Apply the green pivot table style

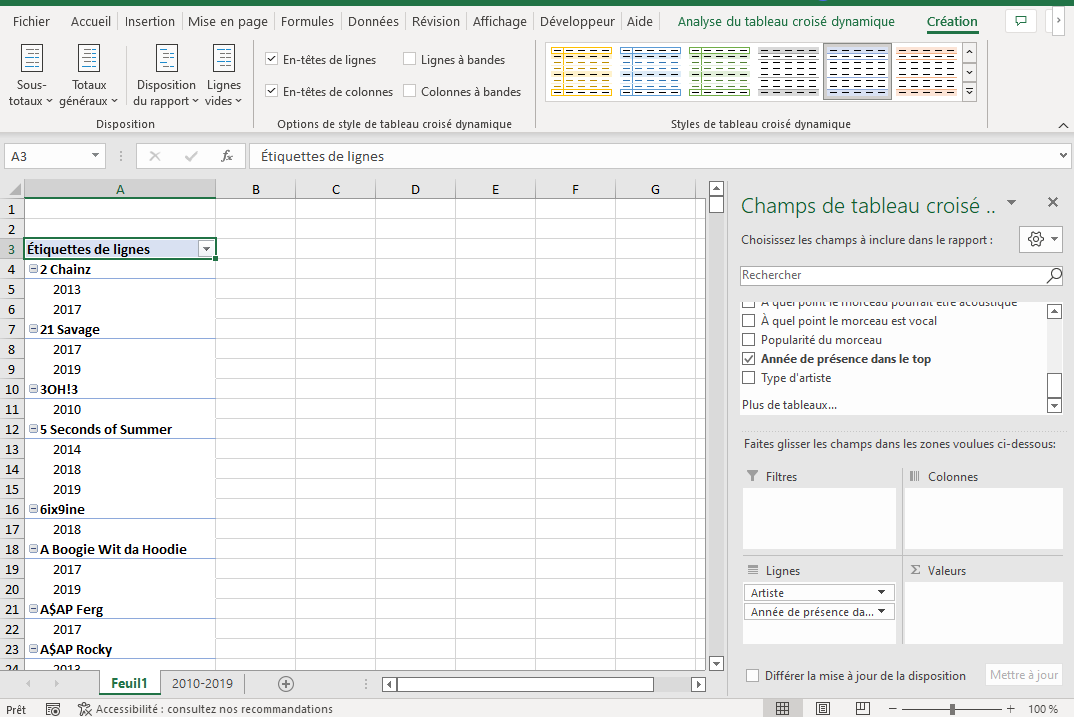point(719,71)
